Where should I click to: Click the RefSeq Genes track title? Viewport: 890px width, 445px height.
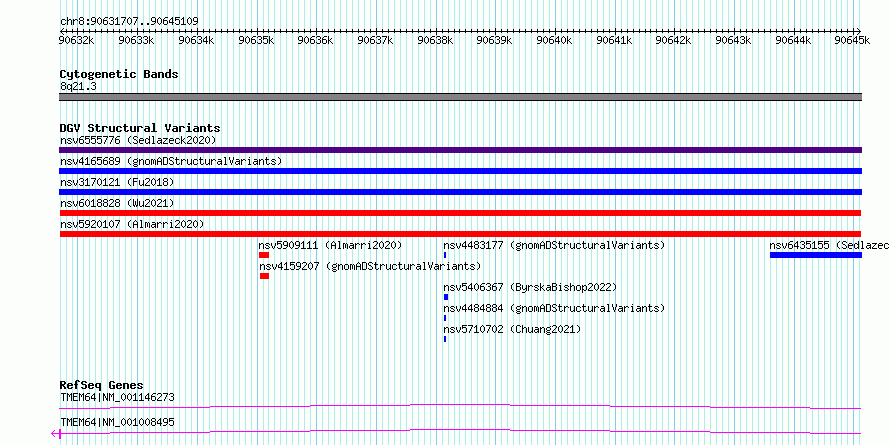(x=101, y=385)
